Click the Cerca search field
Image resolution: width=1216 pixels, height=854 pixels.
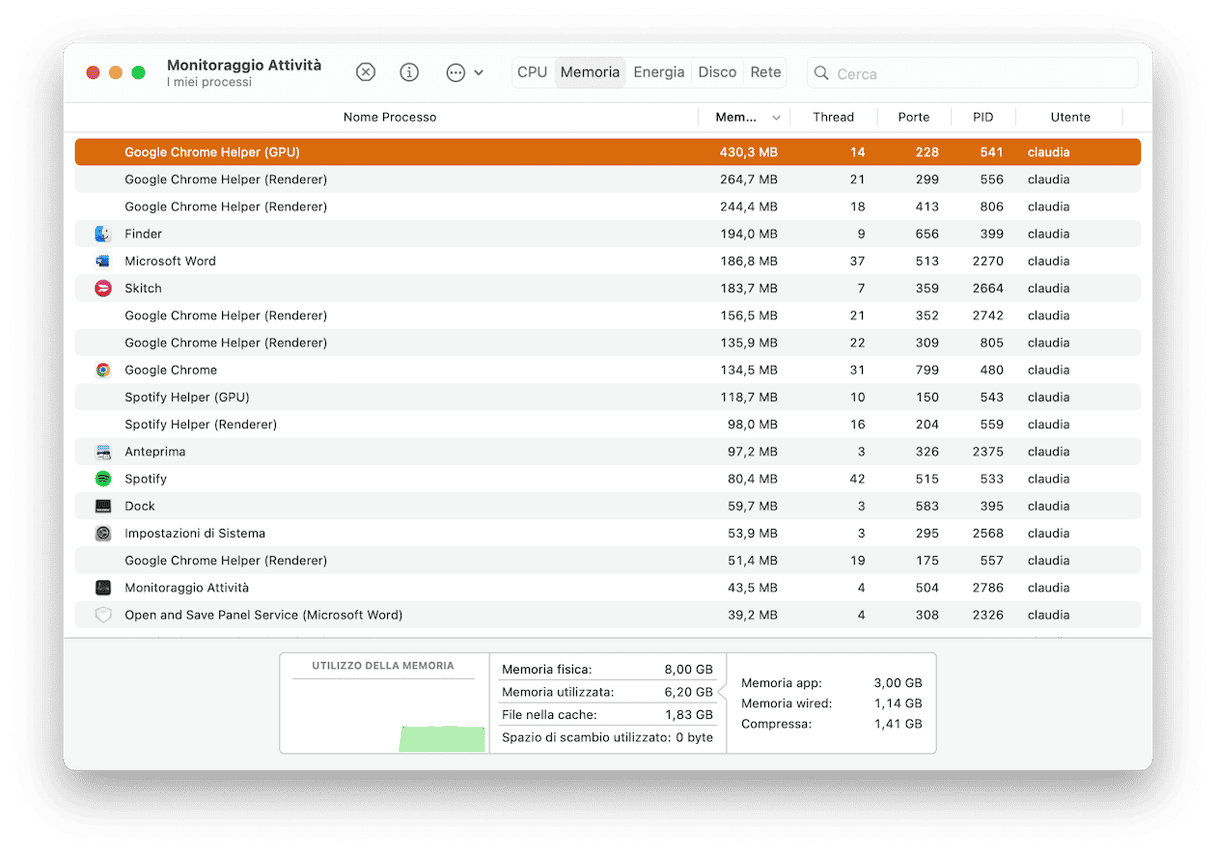click(x=980, y=73)
